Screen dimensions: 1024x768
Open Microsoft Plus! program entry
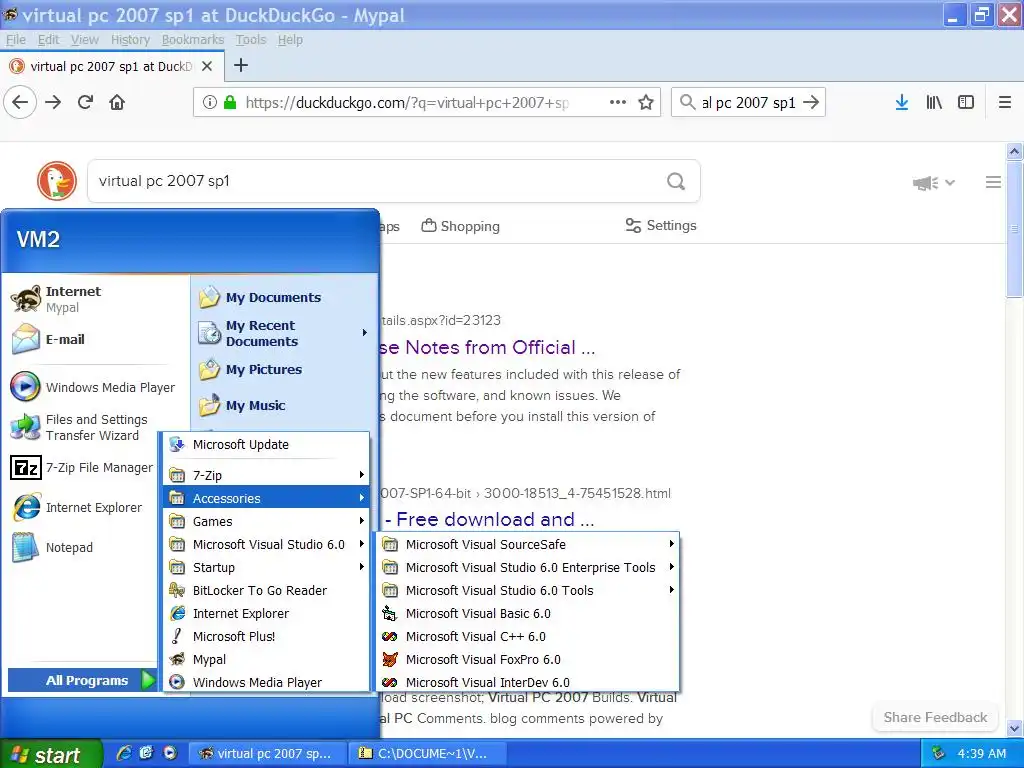(266, 636)
